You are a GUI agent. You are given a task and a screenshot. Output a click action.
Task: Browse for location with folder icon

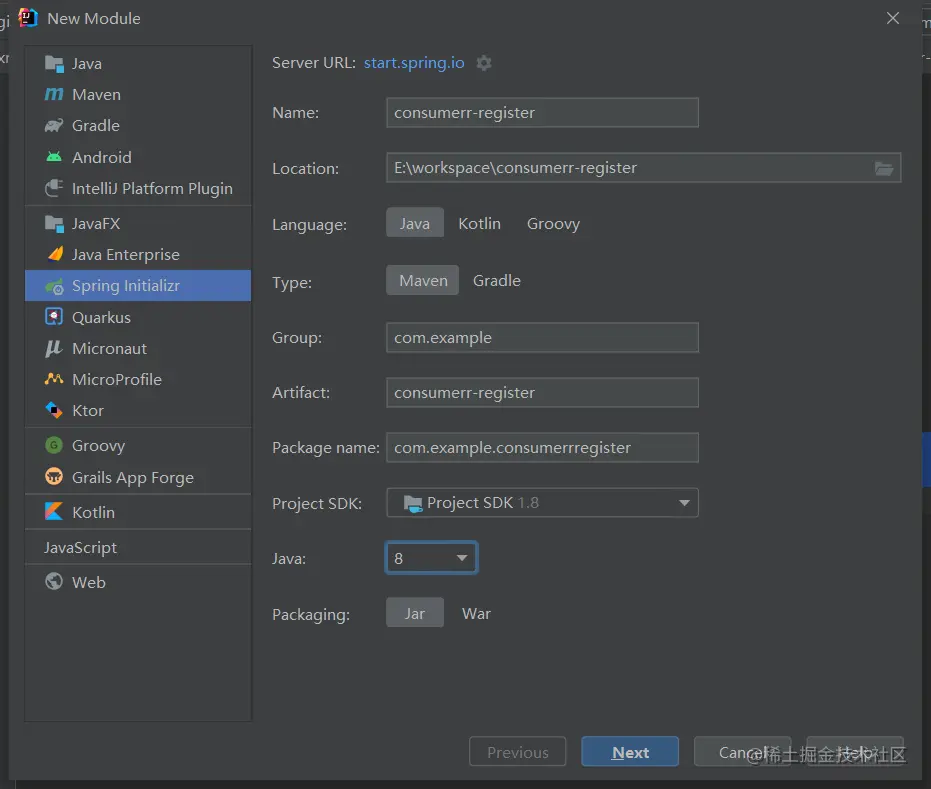tap(884, 168)
